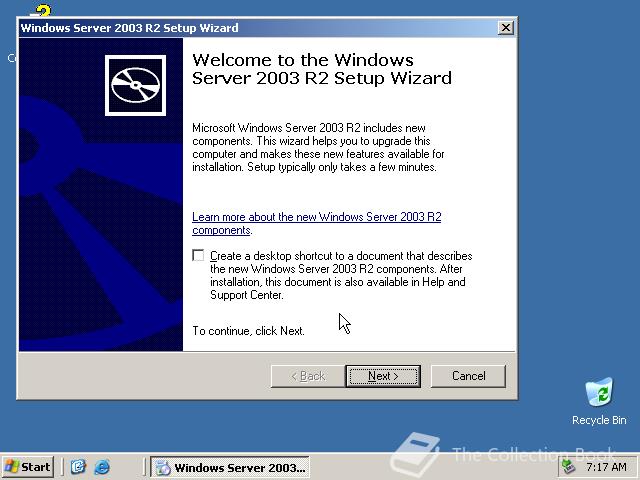Open the Start menu

(x=28, y=467)
